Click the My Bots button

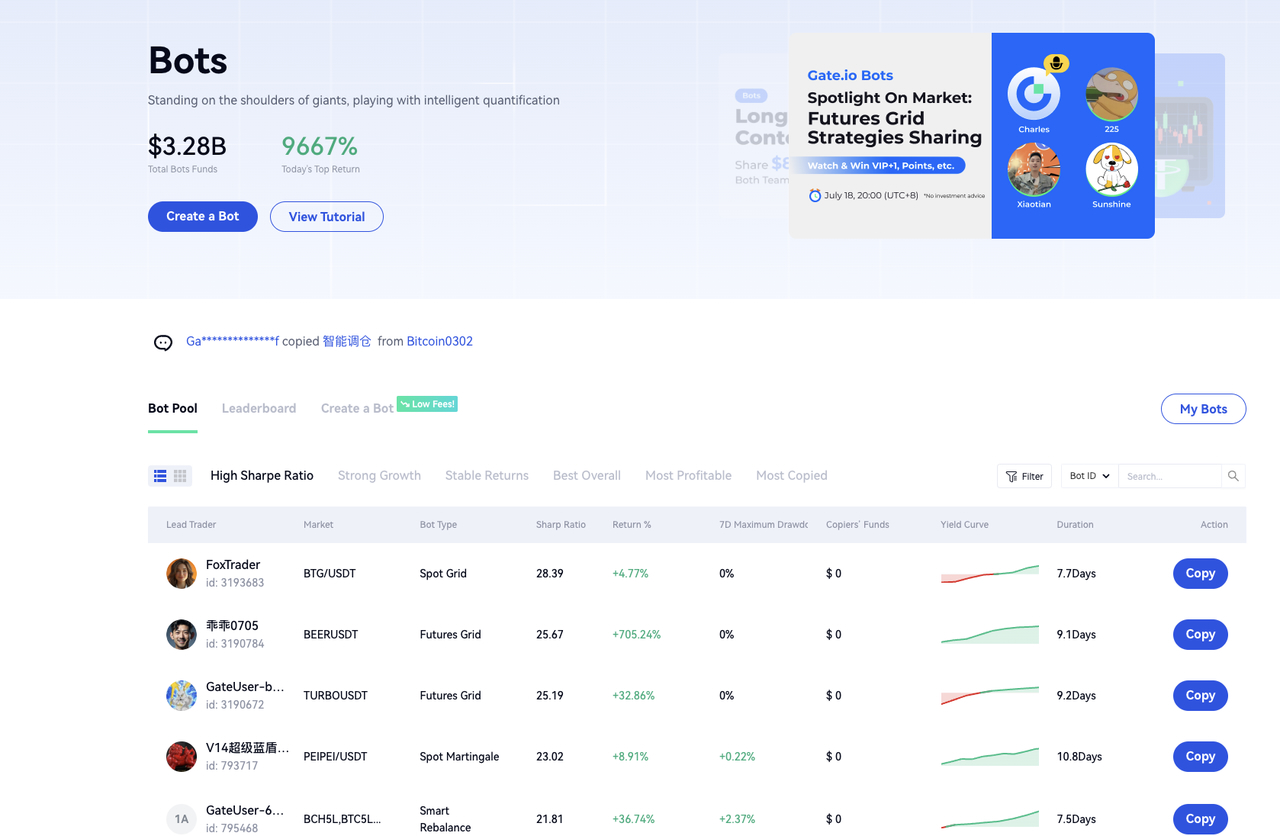1203,409
